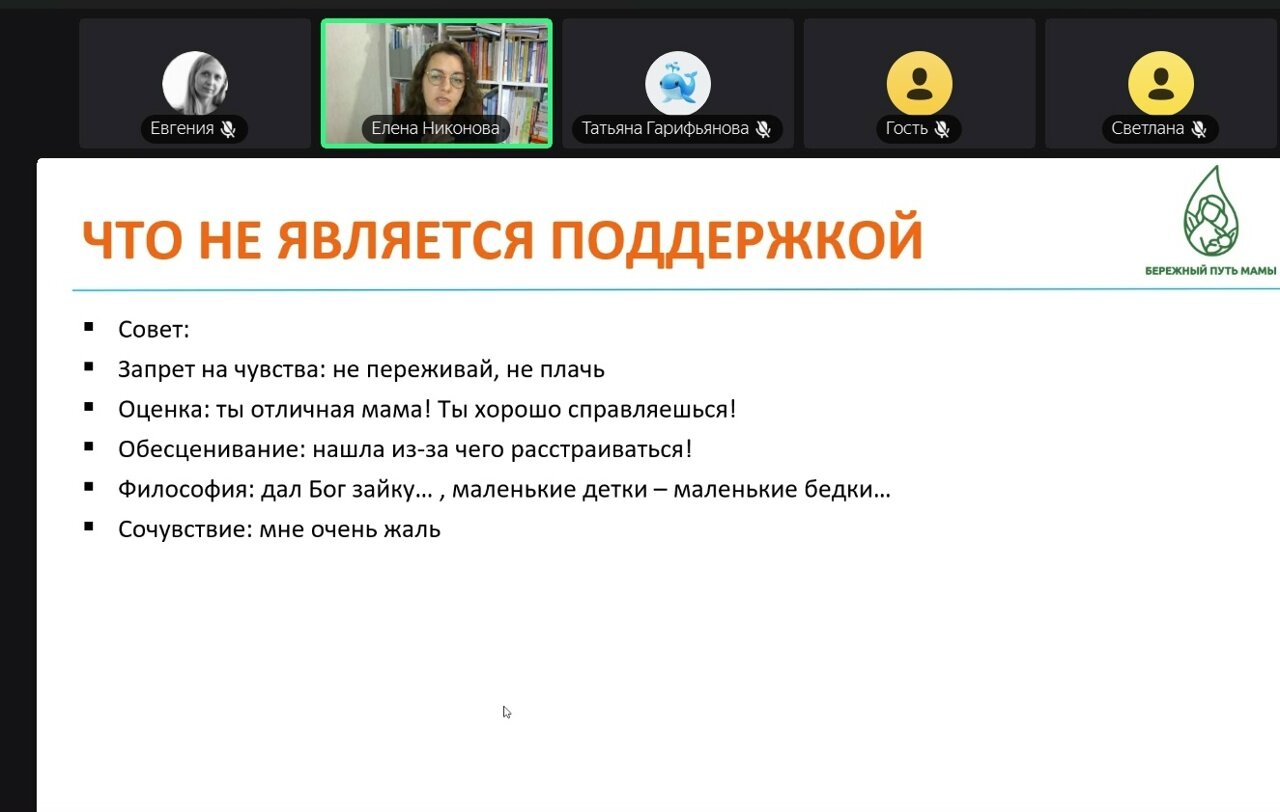Image resolution: width=1280 pixels, height=812 pixels.
Task: Click the Елена Никонова name label
Action: pyautogui.click(x=435, y=129)
